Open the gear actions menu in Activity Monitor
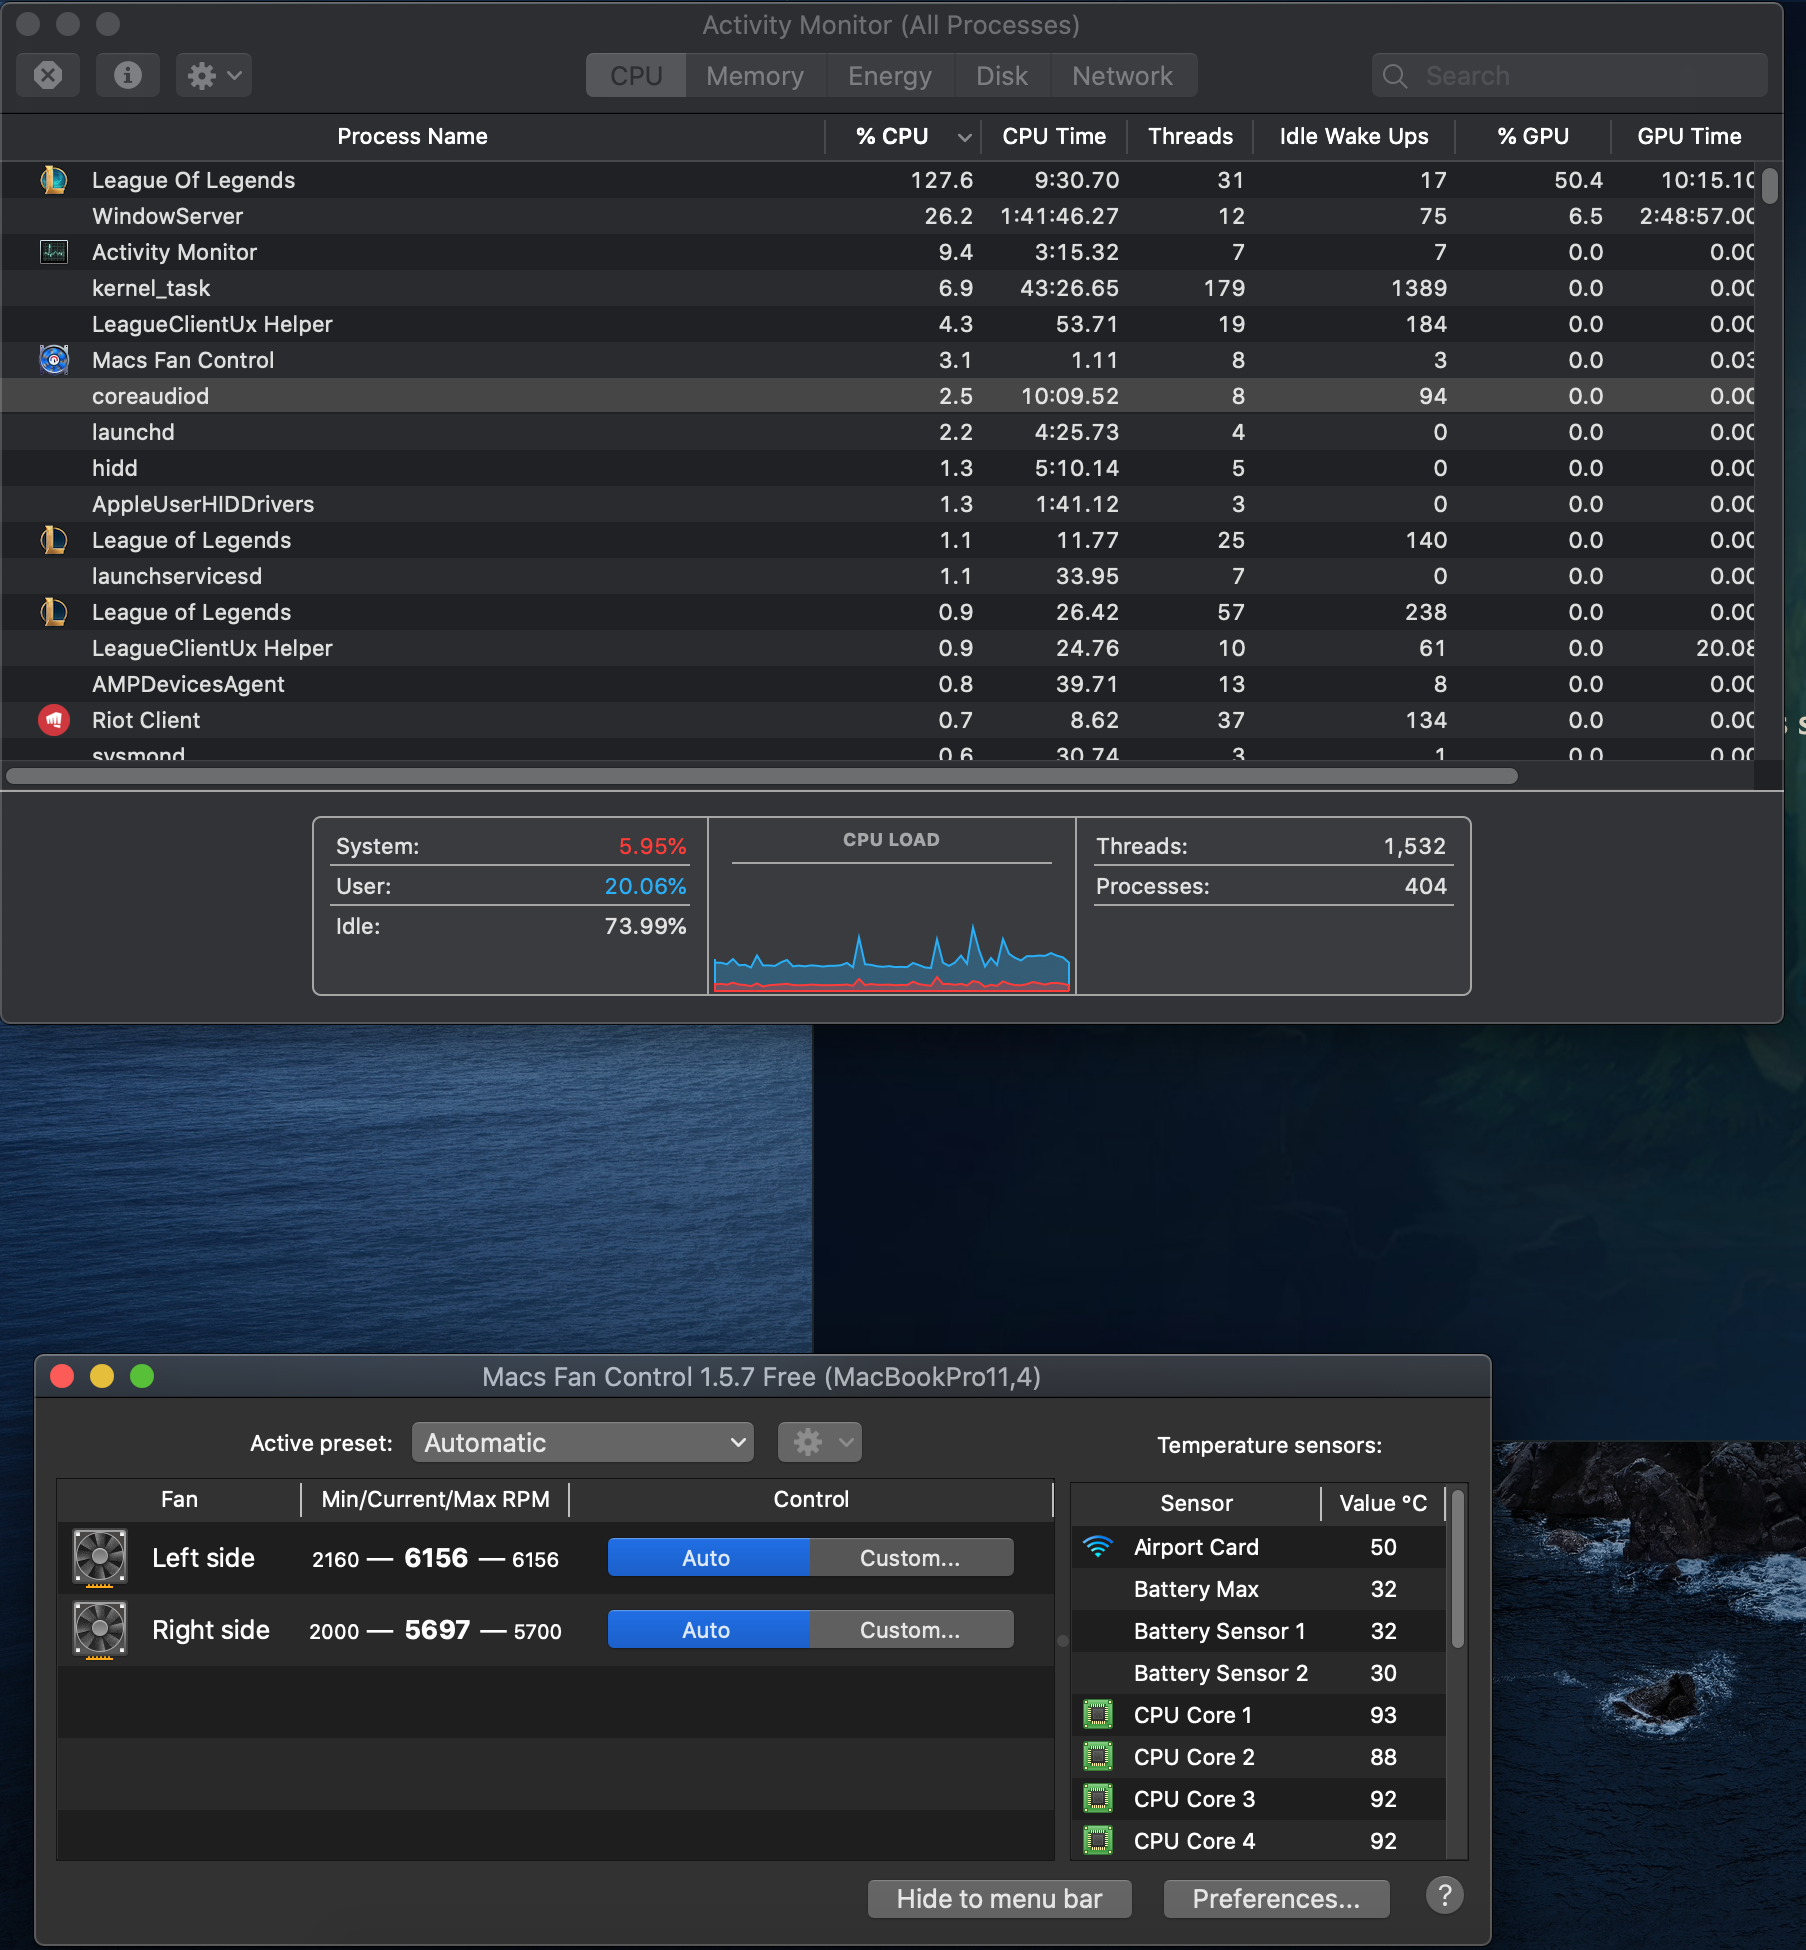1806x1950 pixels. click(x=214, y=75)
